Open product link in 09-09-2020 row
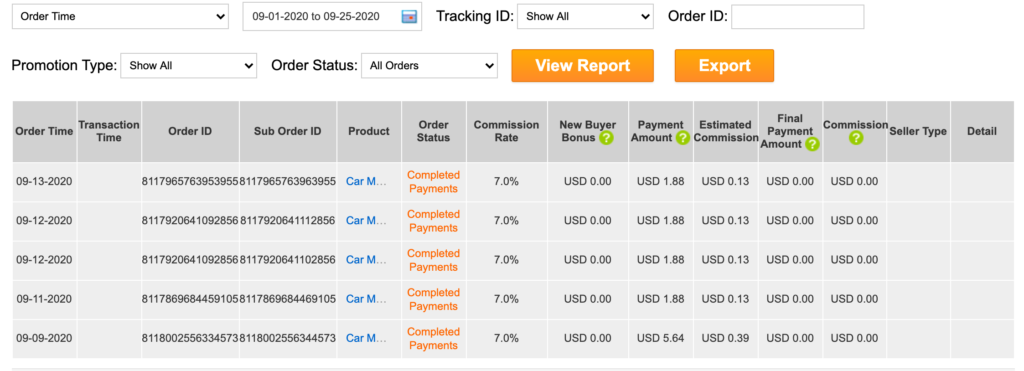Screen dimensions: 1024x371 tap(366, 338)
